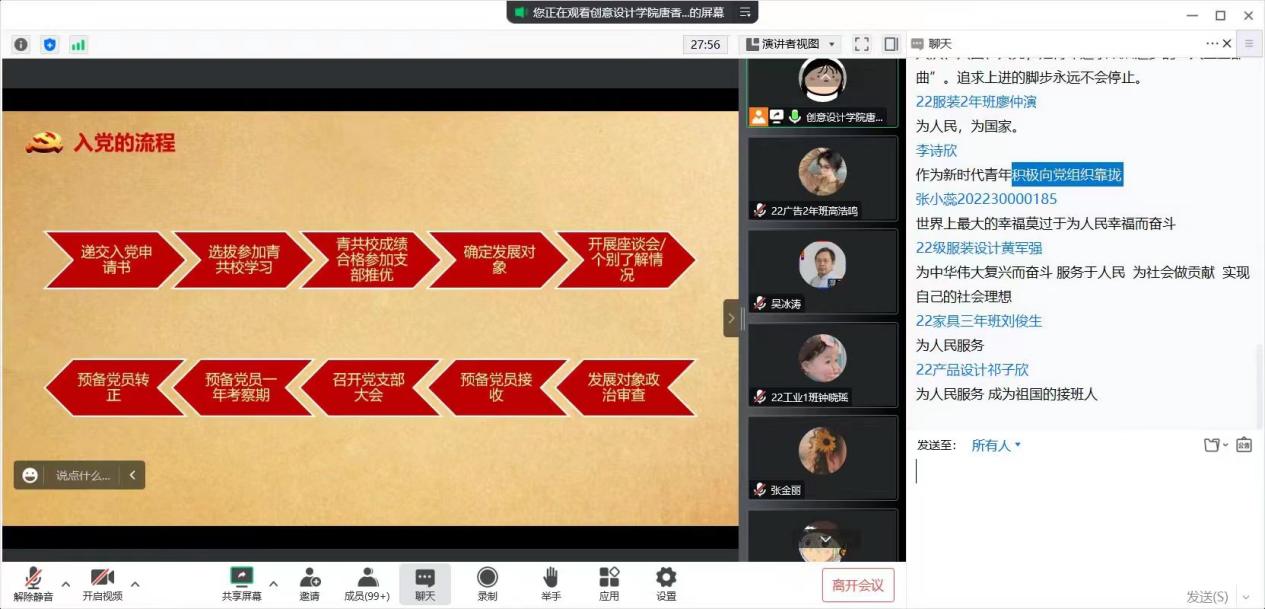Toggle the 聊天 panel from bottom toolbar
The height and width of the screenshot is (609, 1265).
(x=425, y=584)
